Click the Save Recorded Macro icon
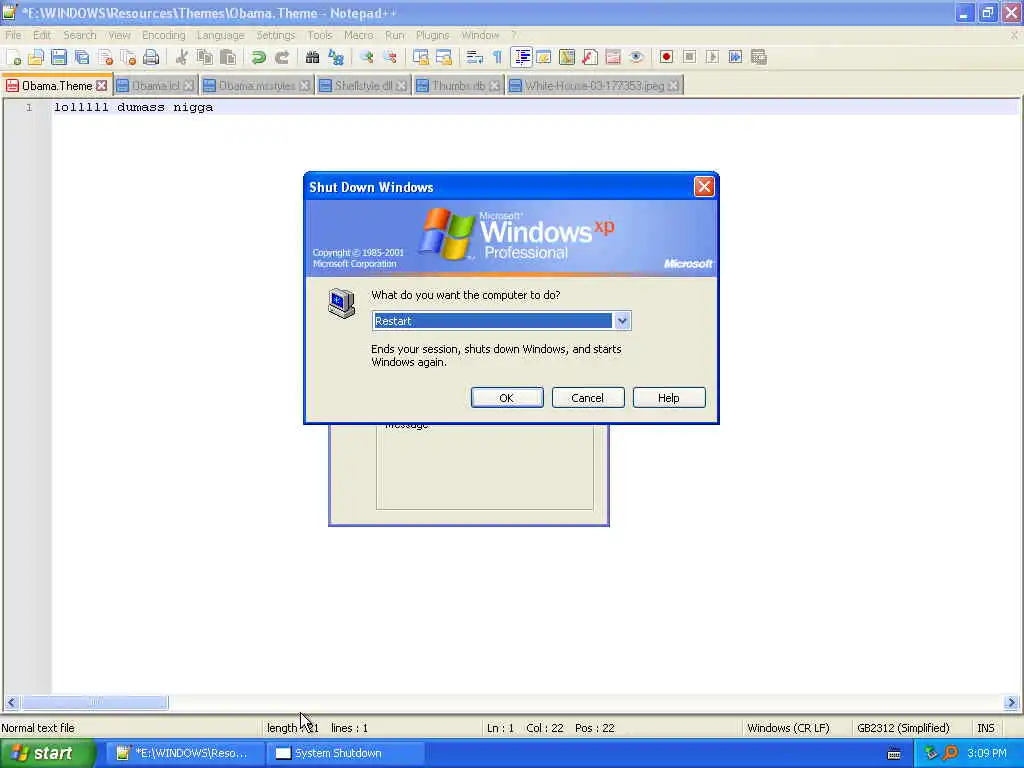 point(759,57)
